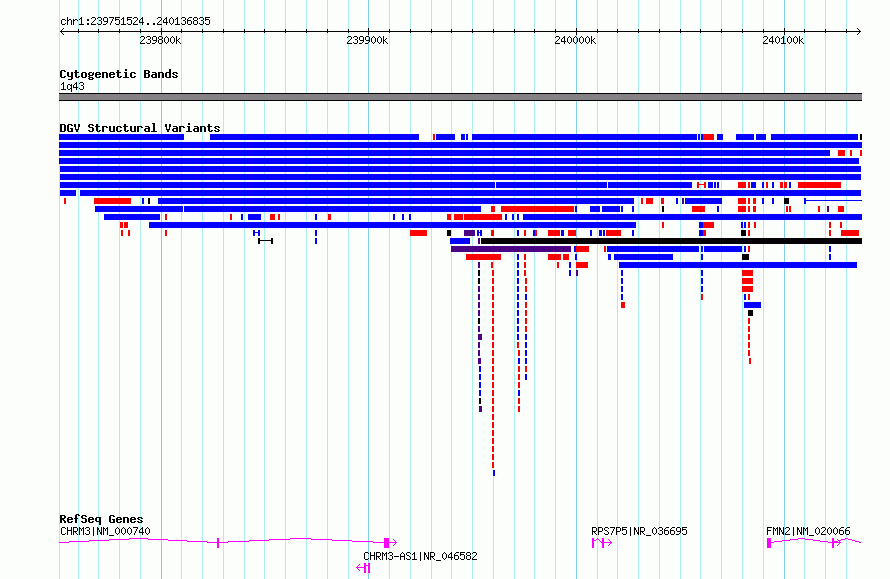Click the 240100k ruler label
Viewport: 890px width, 579px height.
(783, 40)
